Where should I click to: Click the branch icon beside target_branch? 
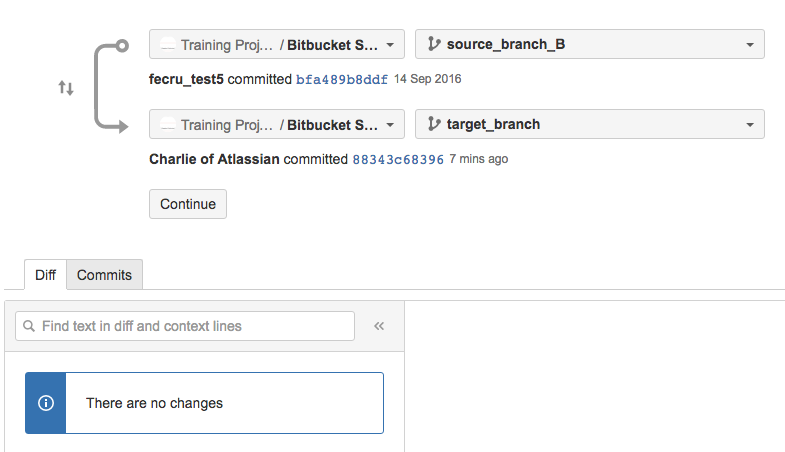pos(434,125)
